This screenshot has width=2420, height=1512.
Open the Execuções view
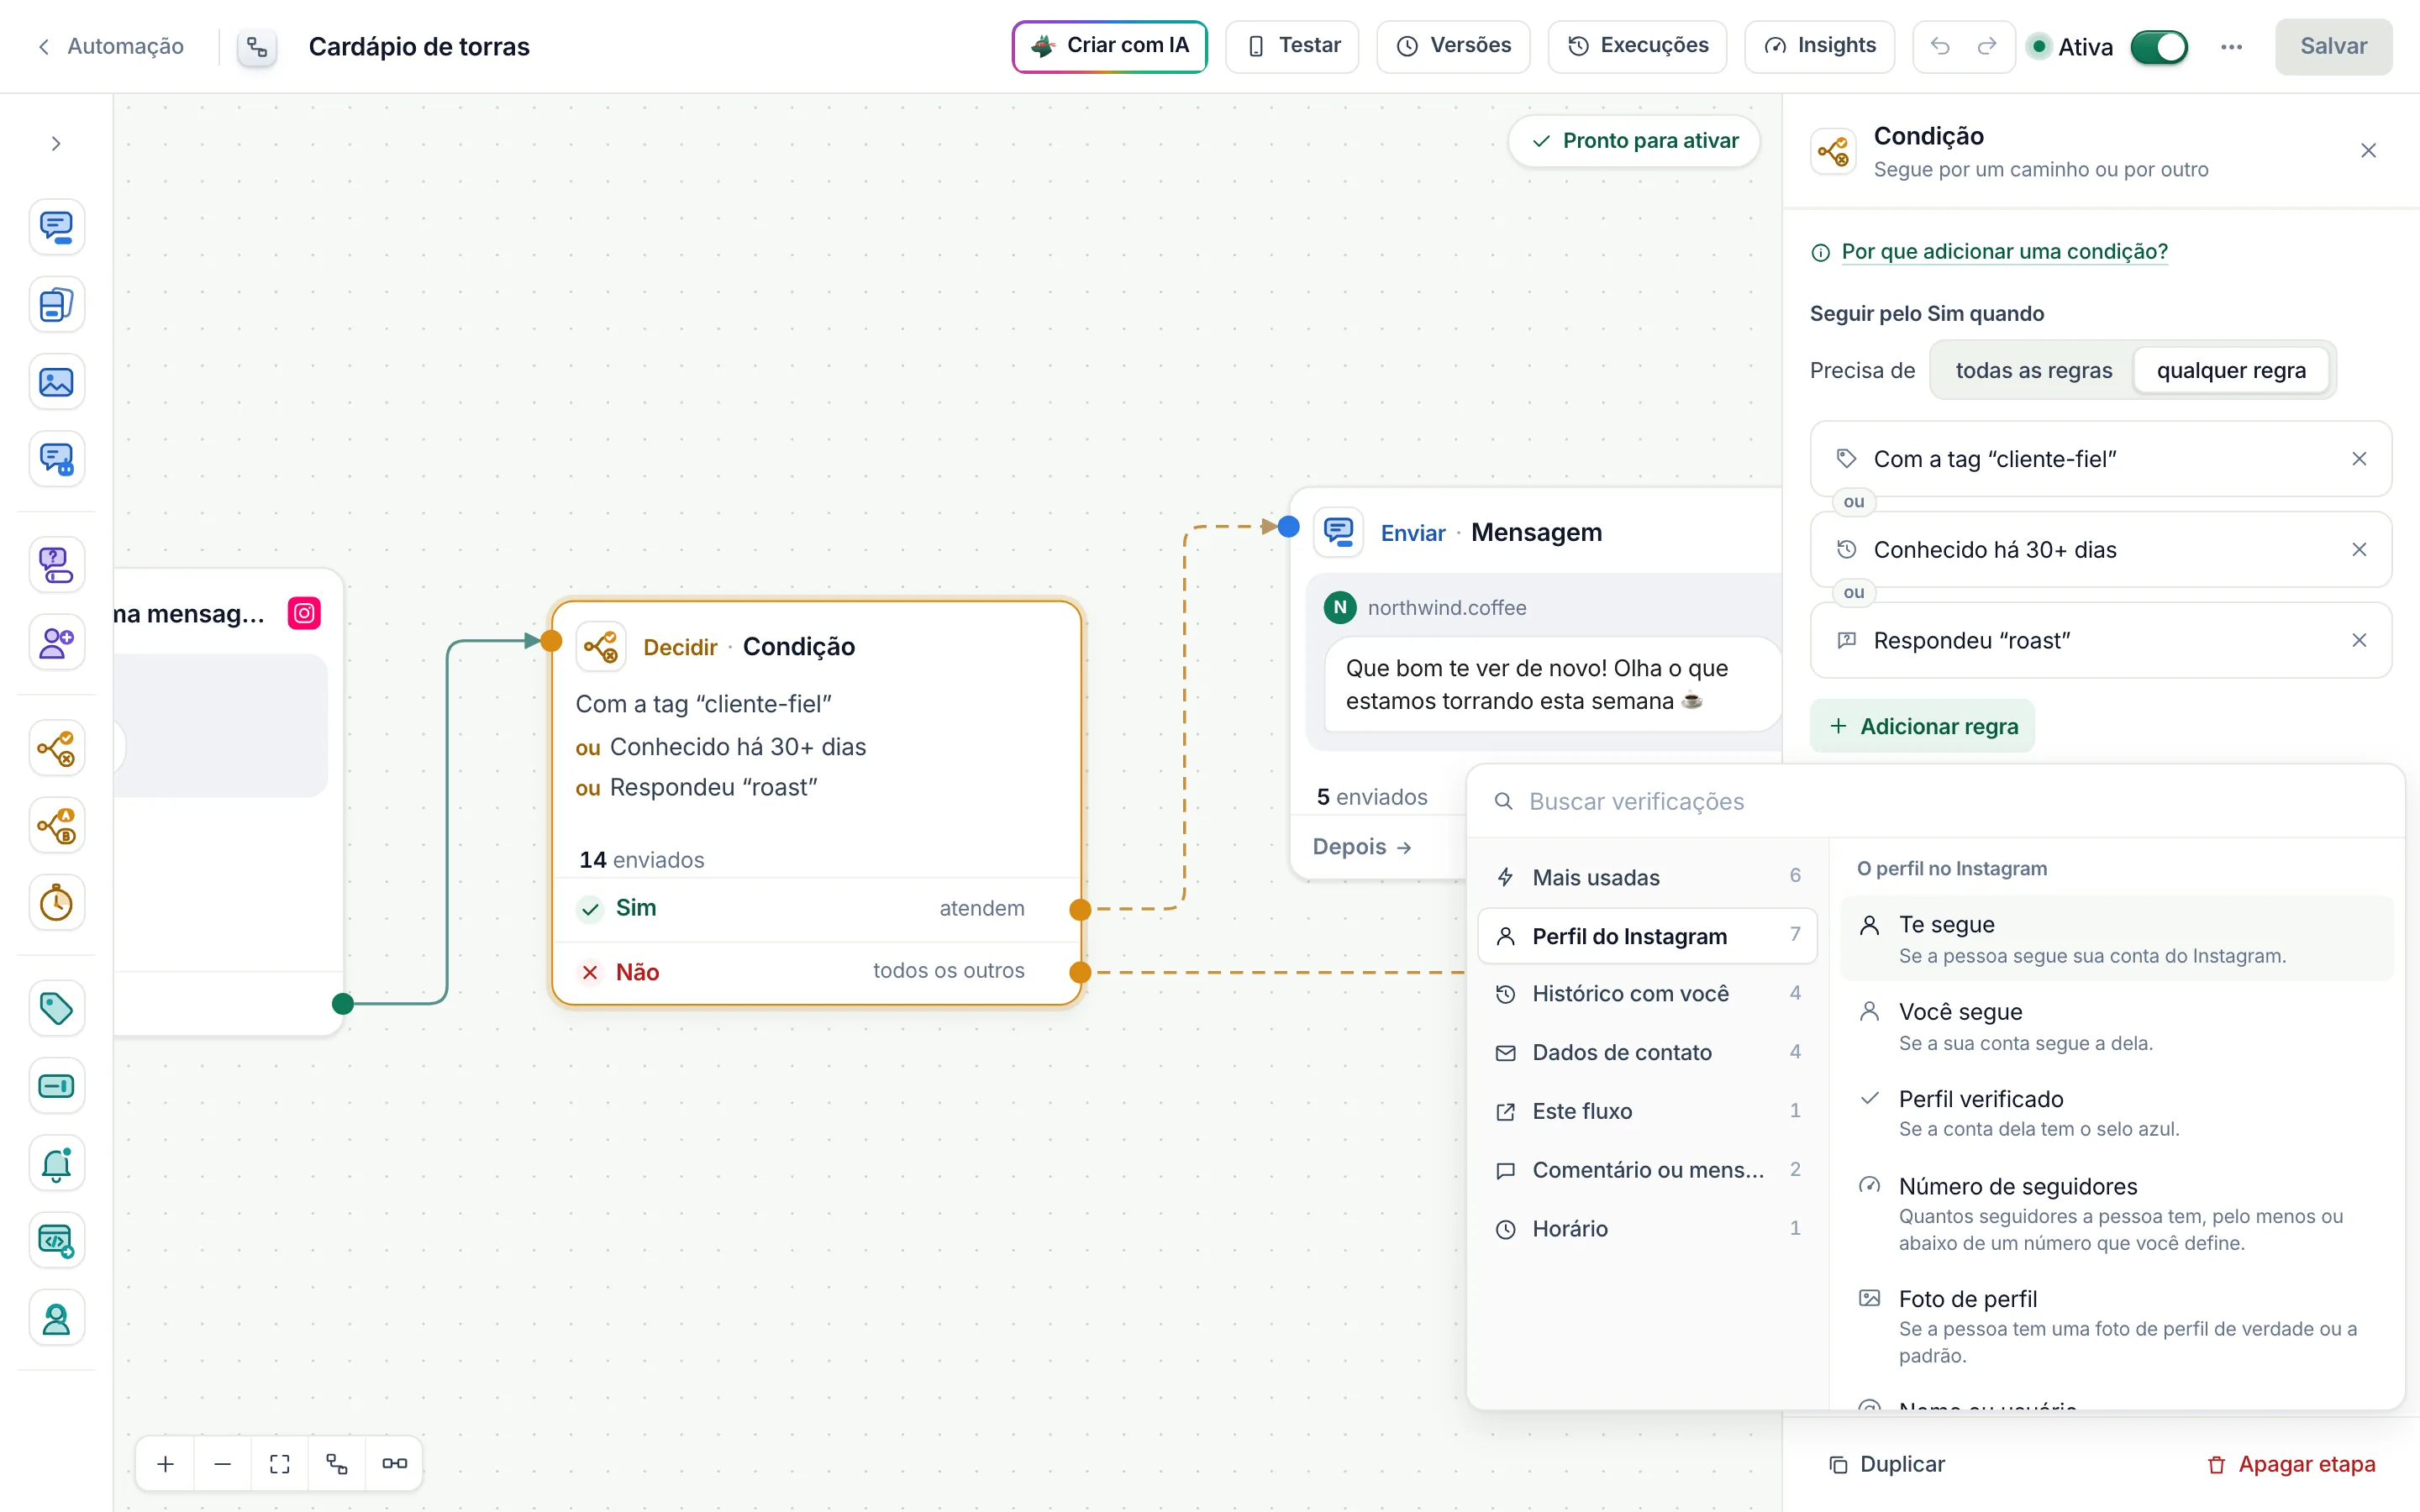coord(1637,46)
